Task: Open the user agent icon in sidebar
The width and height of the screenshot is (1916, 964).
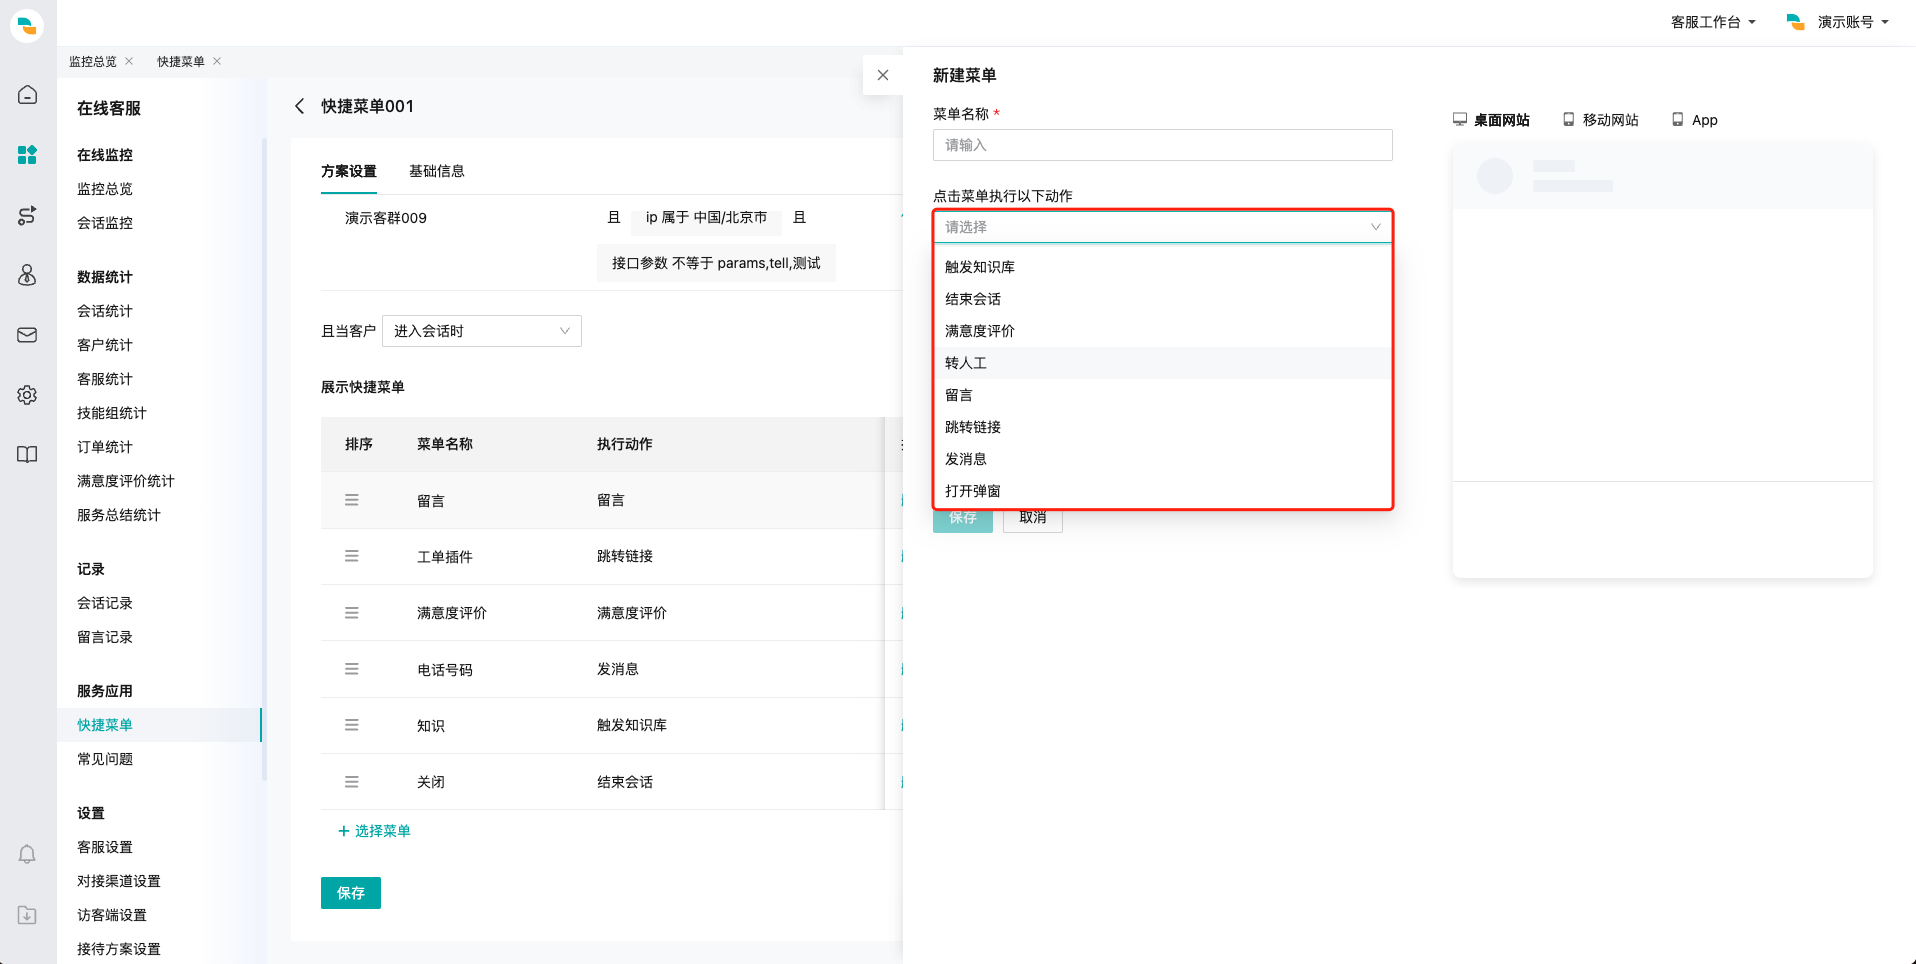Action: (27, 275)
